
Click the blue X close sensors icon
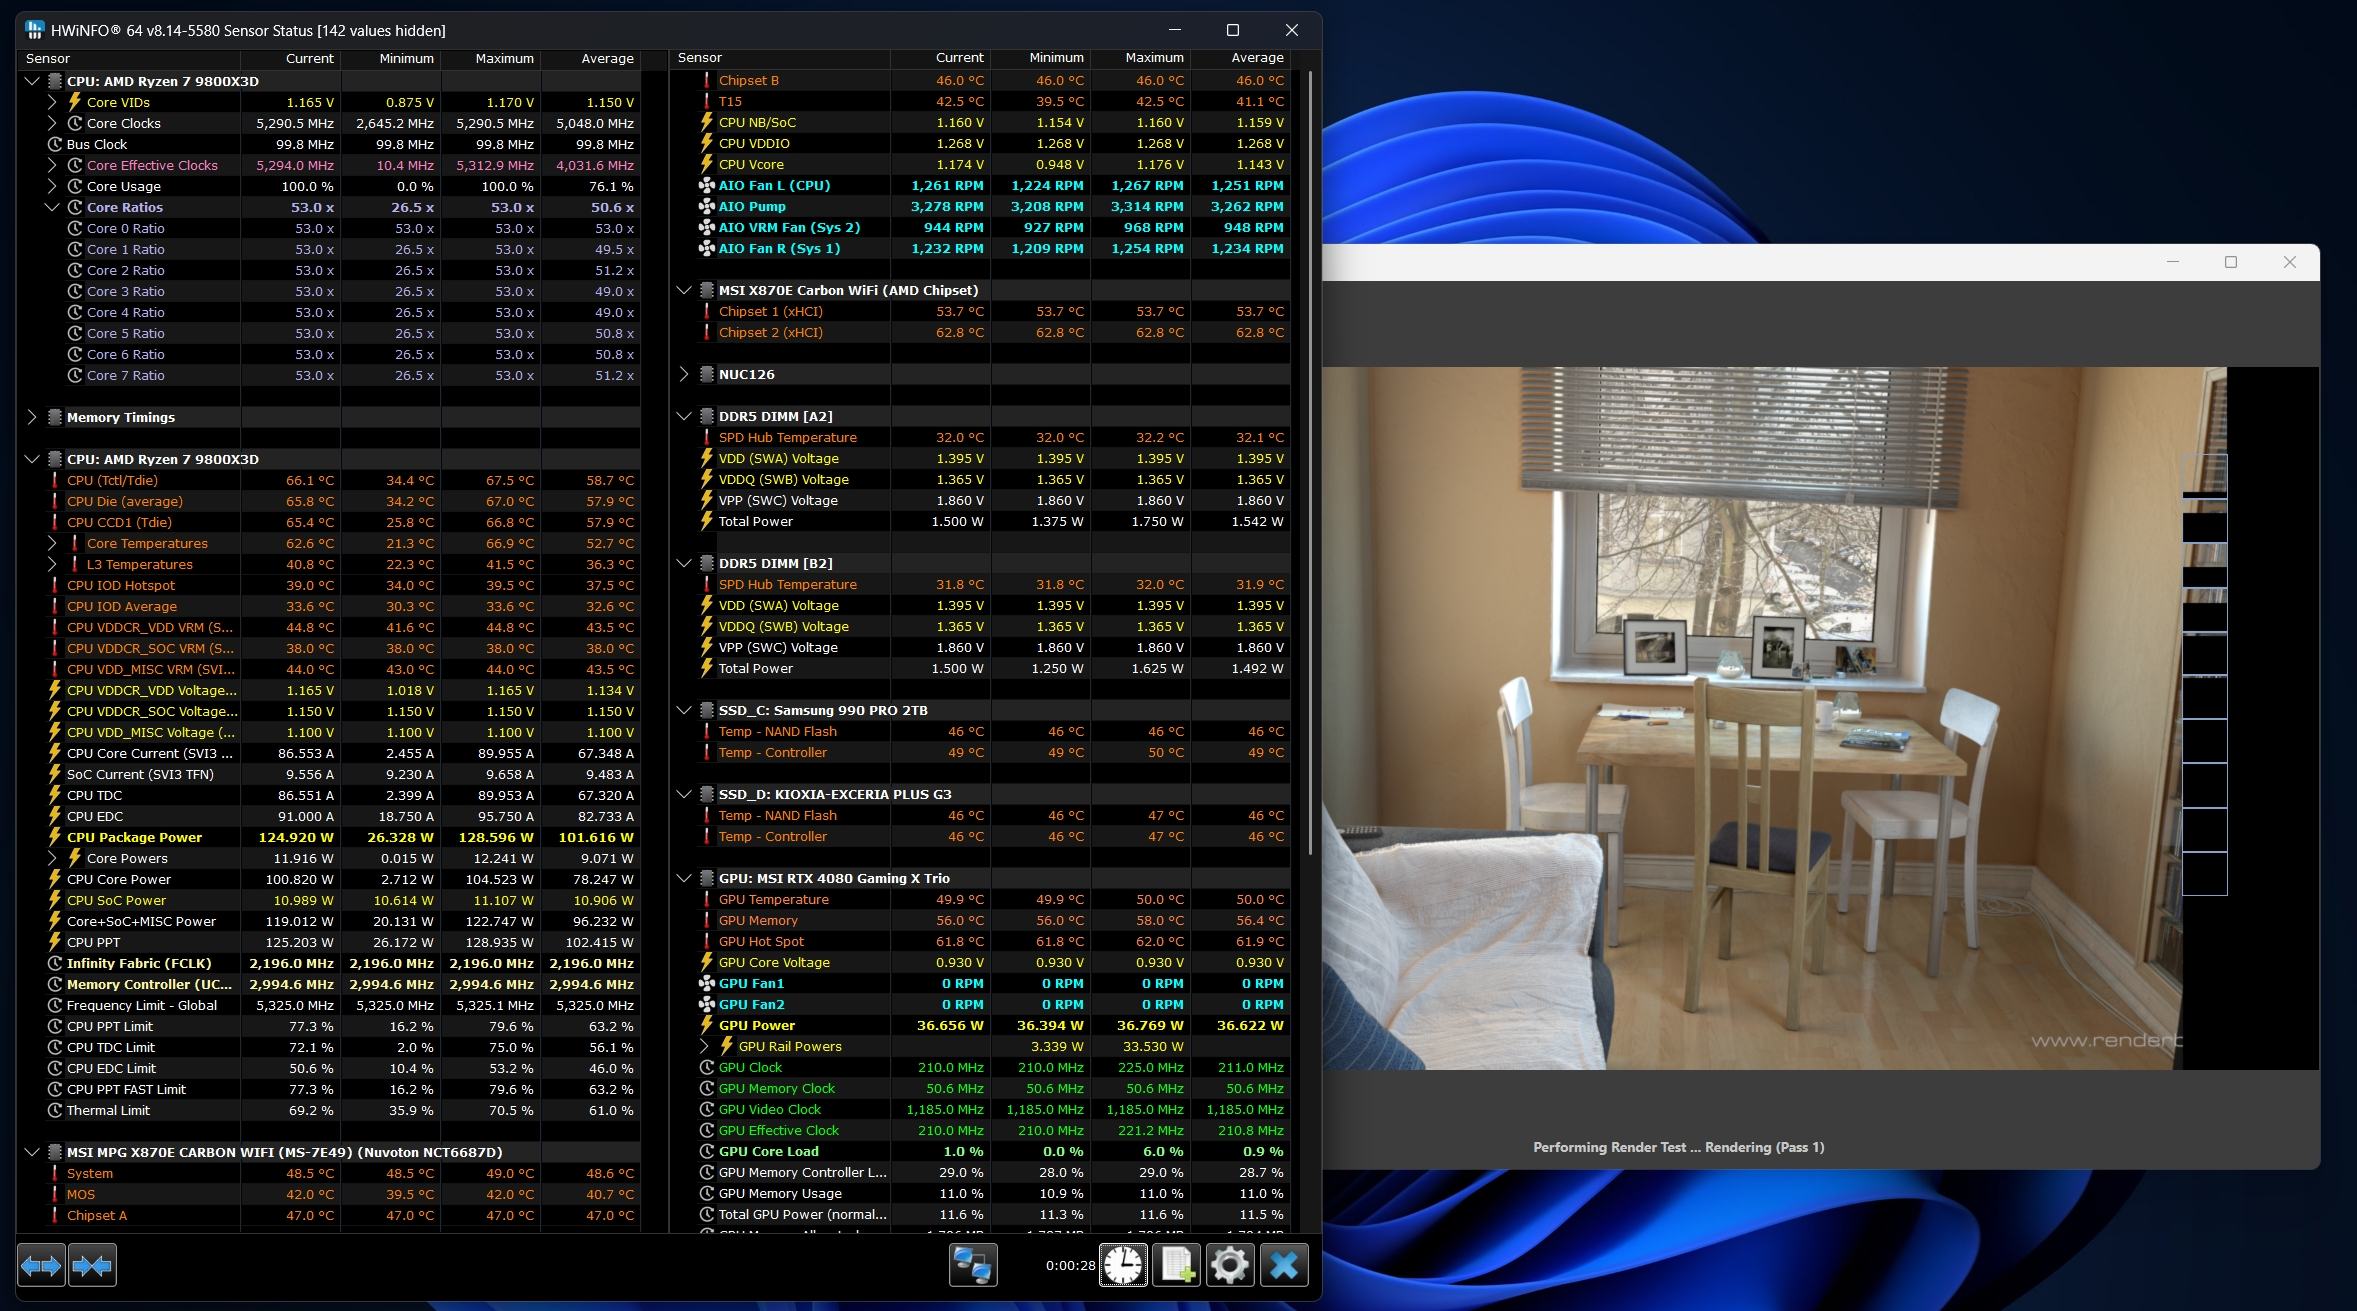1284,1265
